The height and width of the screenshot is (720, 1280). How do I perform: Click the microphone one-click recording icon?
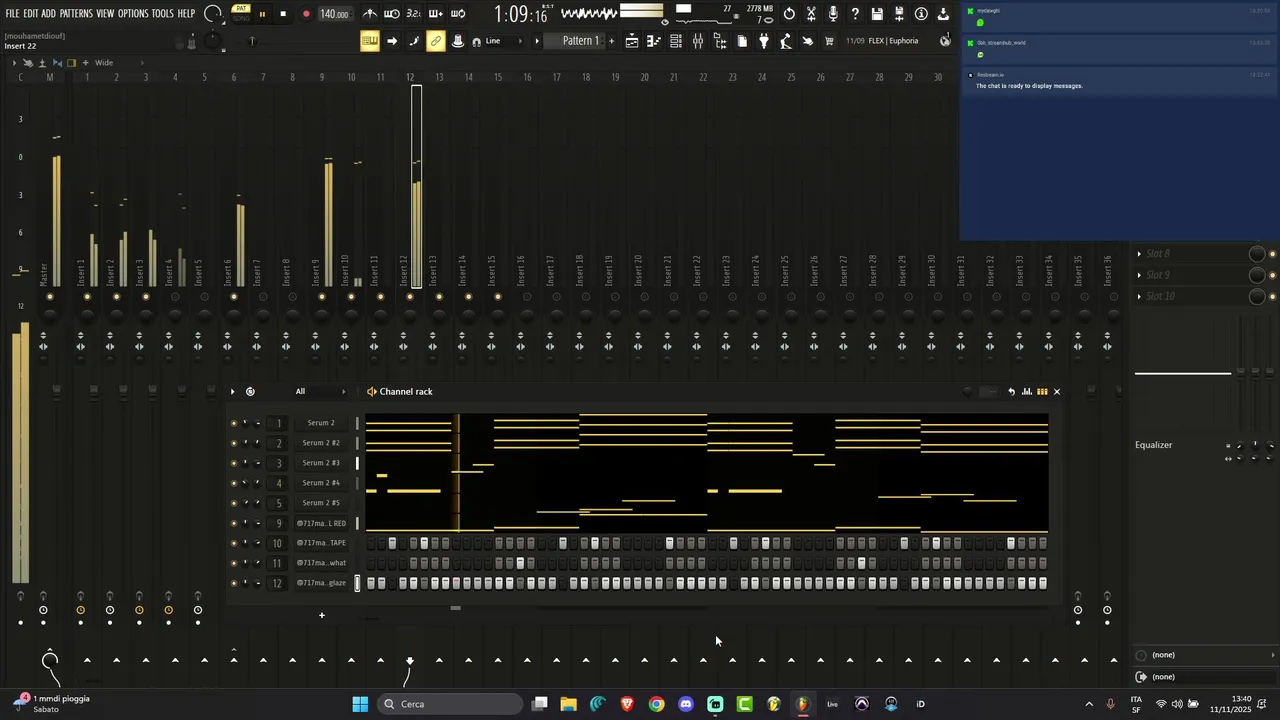pos(833,14)
